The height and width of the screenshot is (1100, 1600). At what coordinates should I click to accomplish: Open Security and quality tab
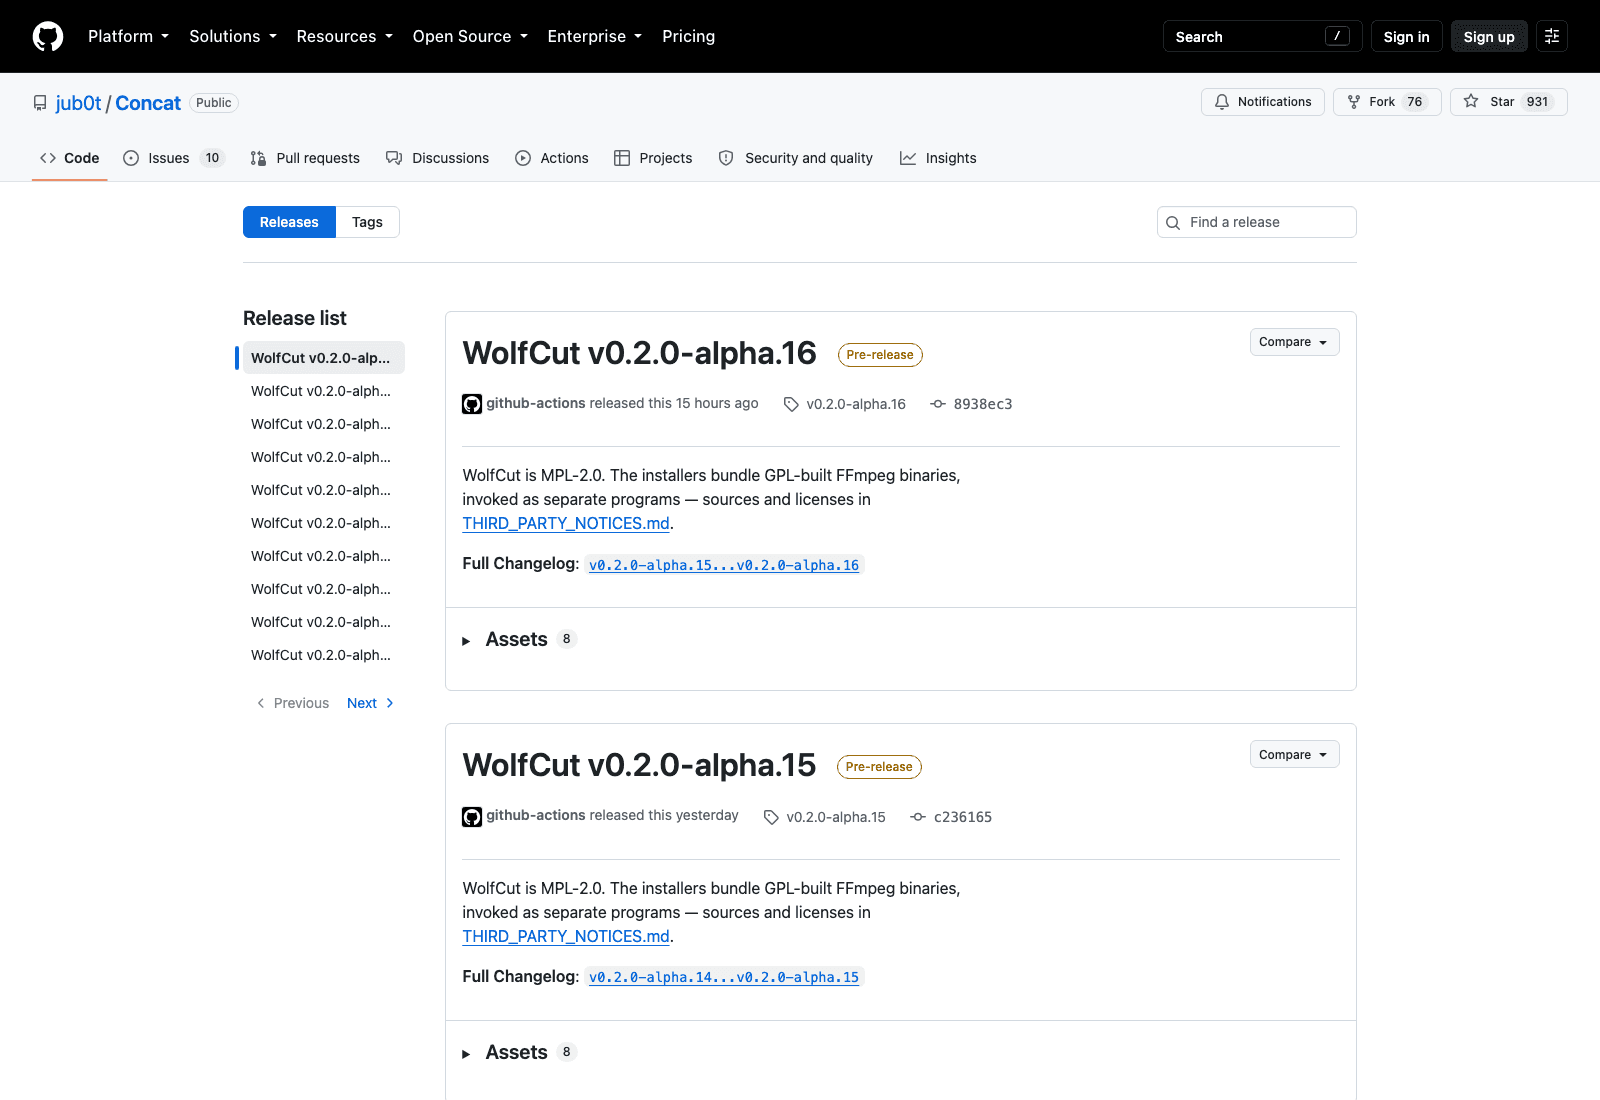click(x=796, y=158)
